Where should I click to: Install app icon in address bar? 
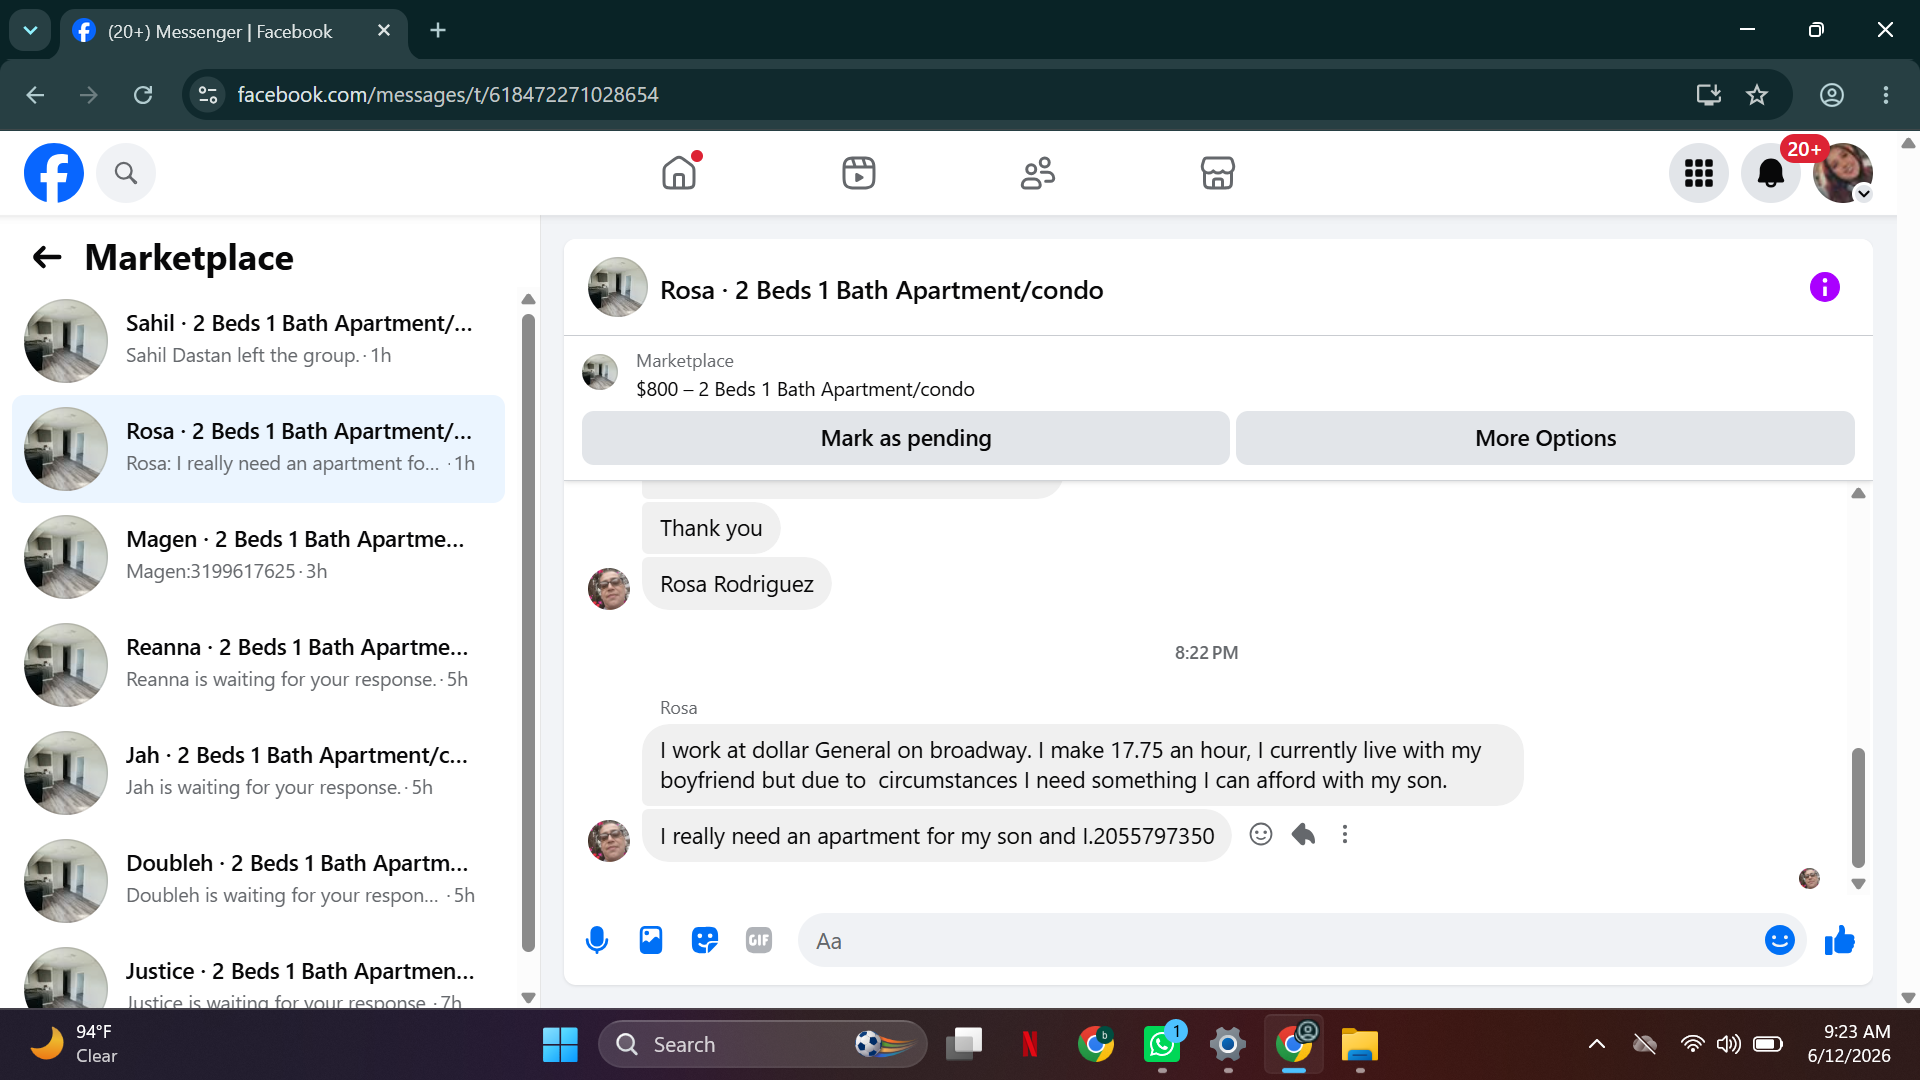[x=1709, y=95]
